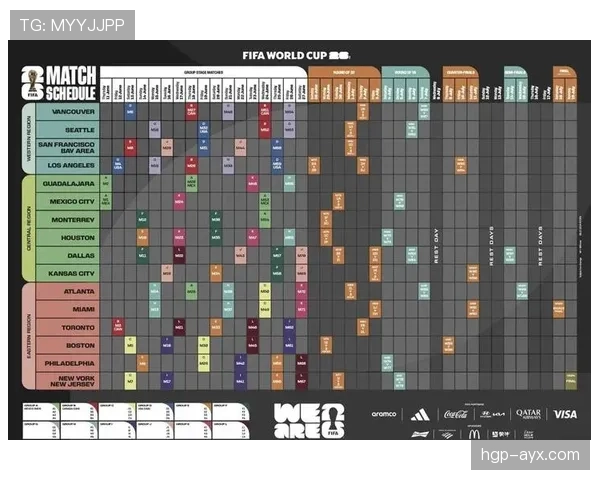Click the Los Angeles row label

coord(68,165)
